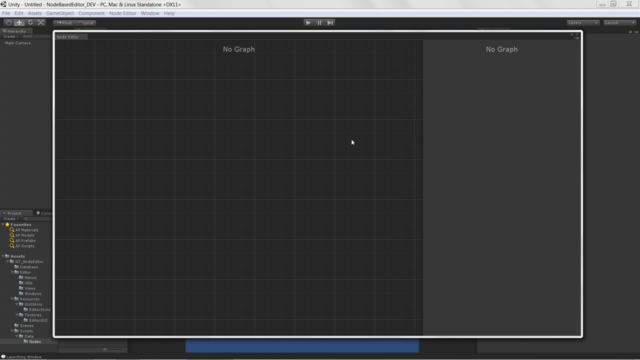This screenshot has height=360, width=640.
Task: Select the Hand tool in toolbar
Action: pos(9,23)
